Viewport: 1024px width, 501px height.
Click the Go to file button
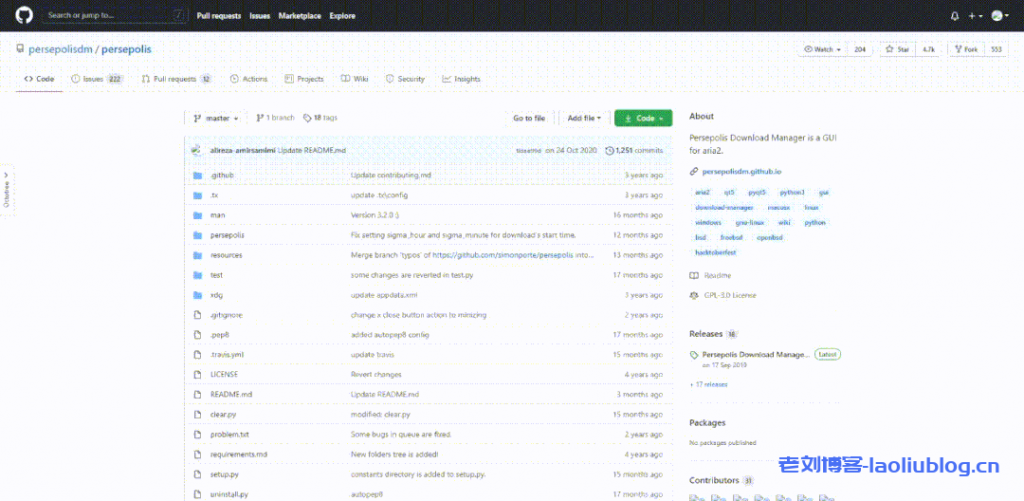529,118
